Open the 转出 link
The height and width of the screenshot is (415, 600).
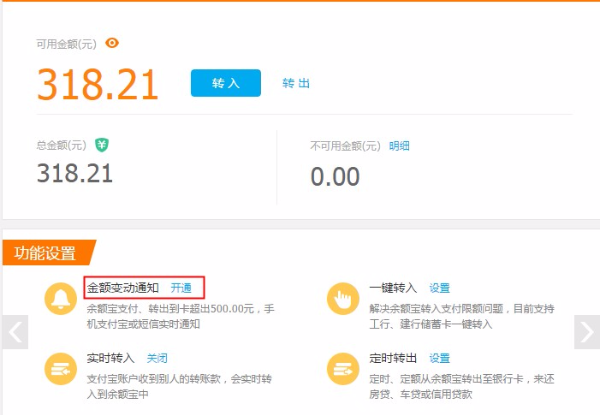click(x=296, y=83)
